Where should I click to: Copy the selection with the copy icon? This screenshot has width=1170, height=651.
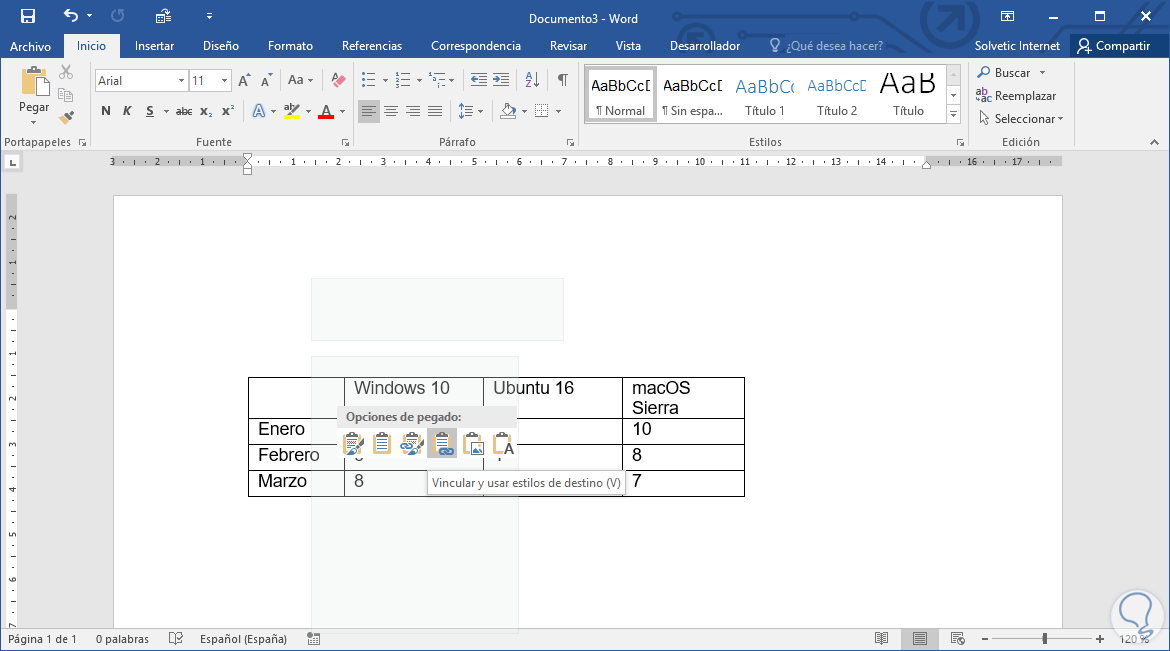66,95
